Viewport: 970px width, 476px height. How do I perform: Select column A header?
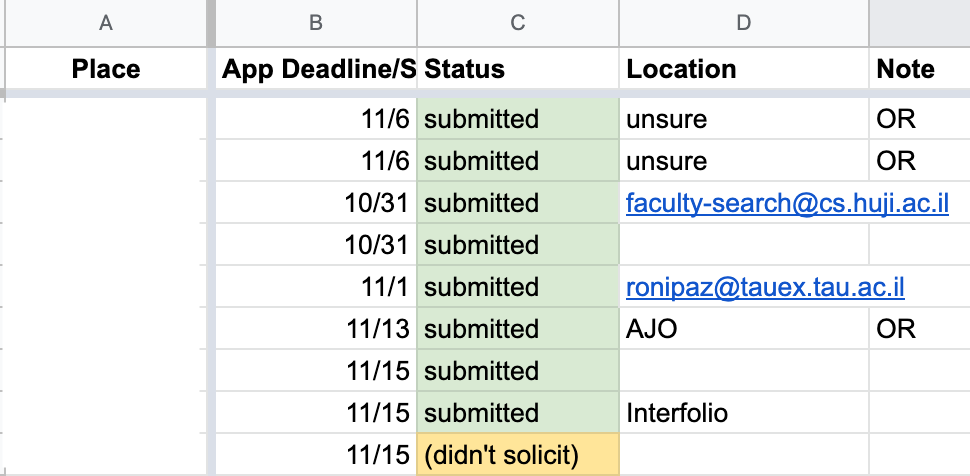click(x=106, y=23)
